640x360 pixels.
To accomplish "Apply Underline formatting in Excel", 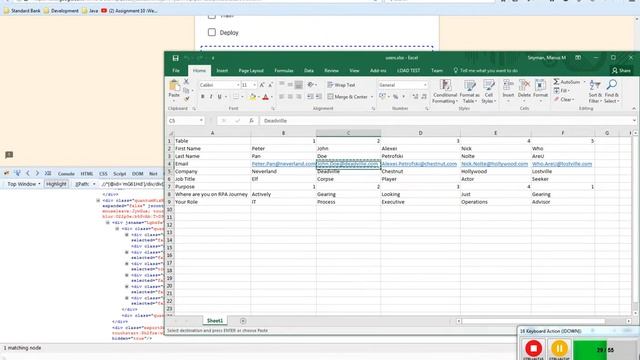I will click(x=220, y=97).
